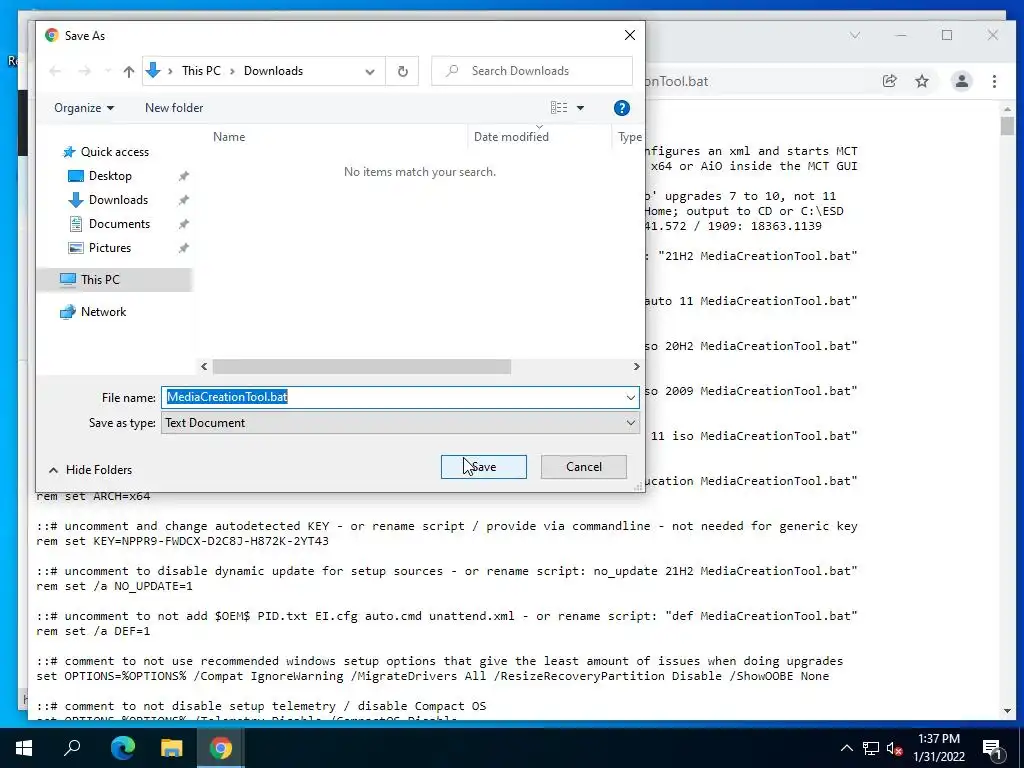The image size is (1024, 768).
Task: Open Windows taskbar search
Action: (x=72, y=748)
